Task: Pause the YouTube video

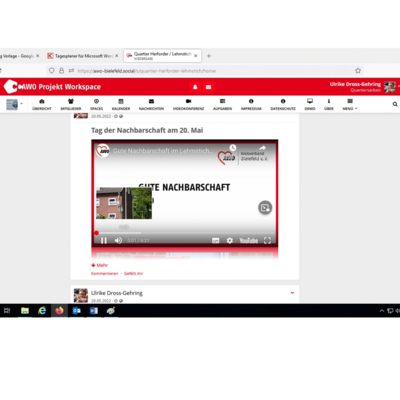Action: (x=104, y=240)
